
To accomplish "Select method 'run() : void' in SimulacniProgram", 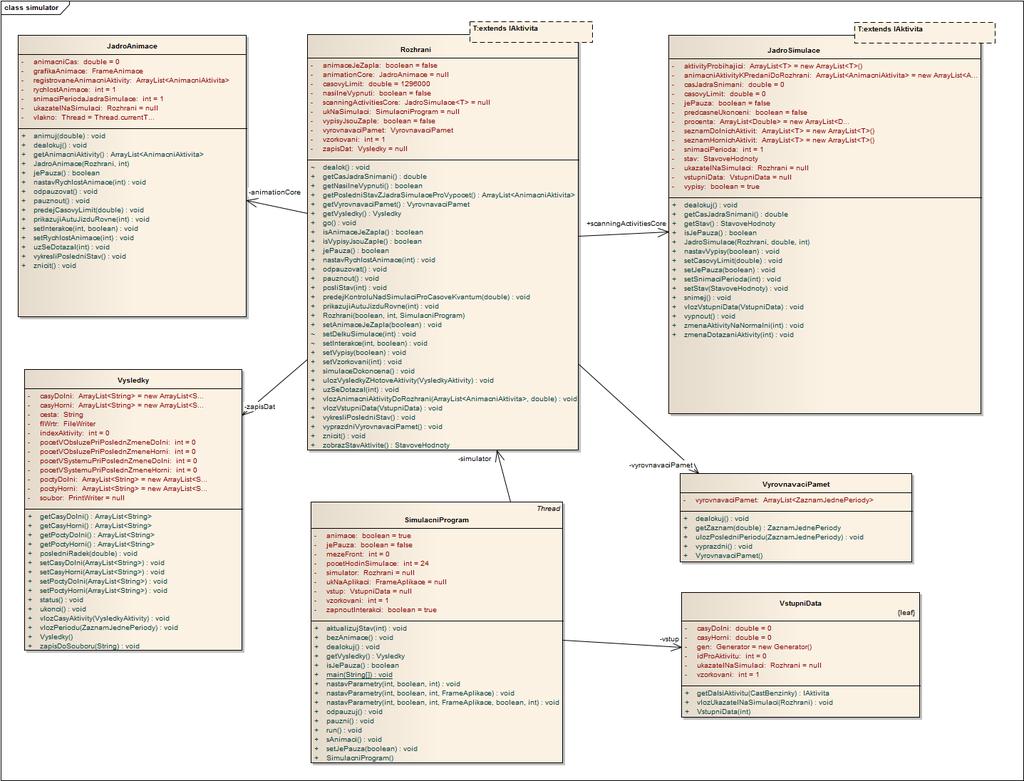I will (x=344, y=731).
